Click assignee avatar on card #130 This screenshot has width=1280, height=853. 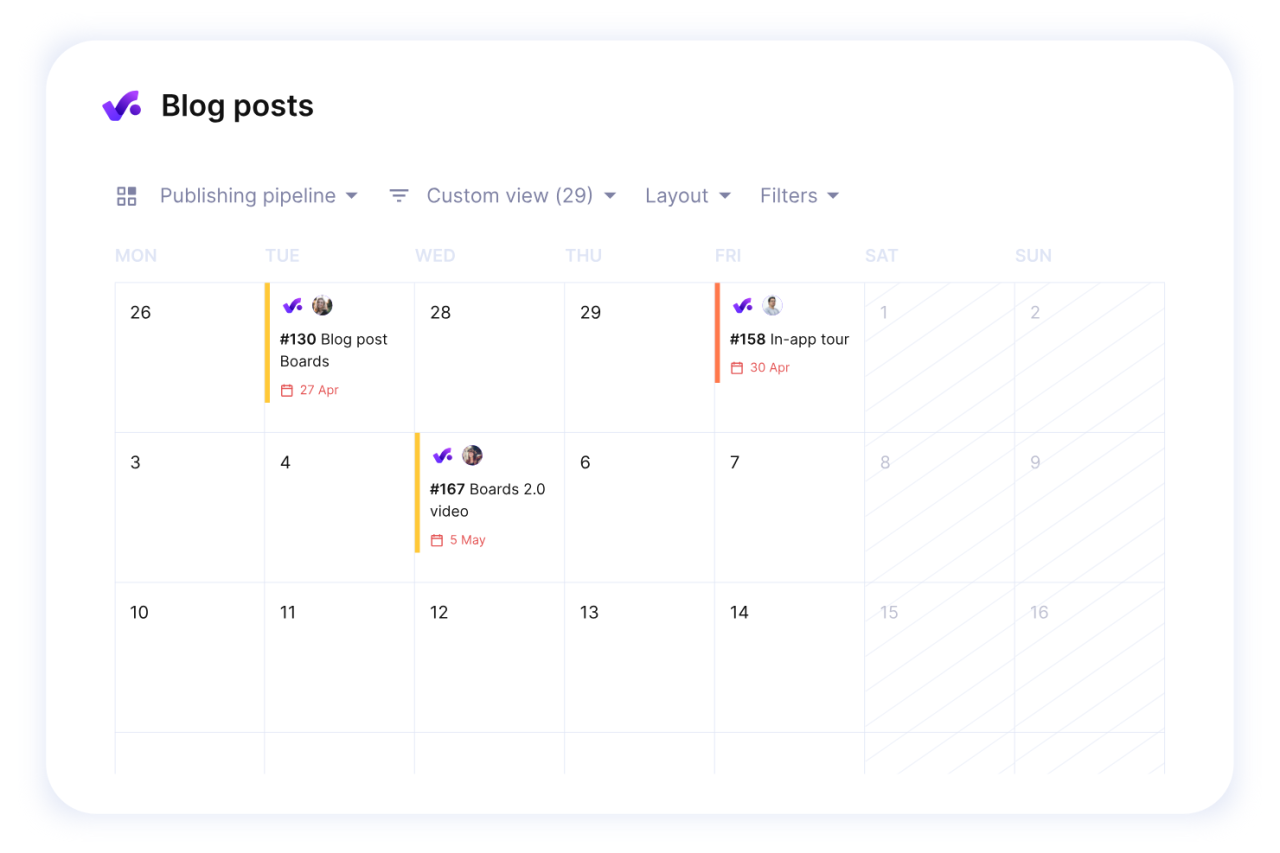tap(322, 306)
